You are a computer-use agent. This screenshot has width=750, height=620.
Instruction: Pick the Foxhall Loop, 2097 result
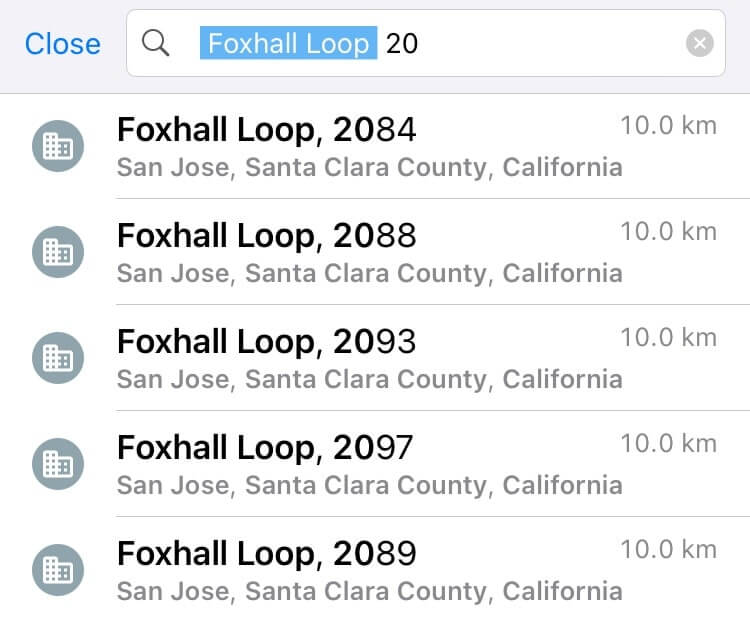pyautogui.click(x=265, y=448)
